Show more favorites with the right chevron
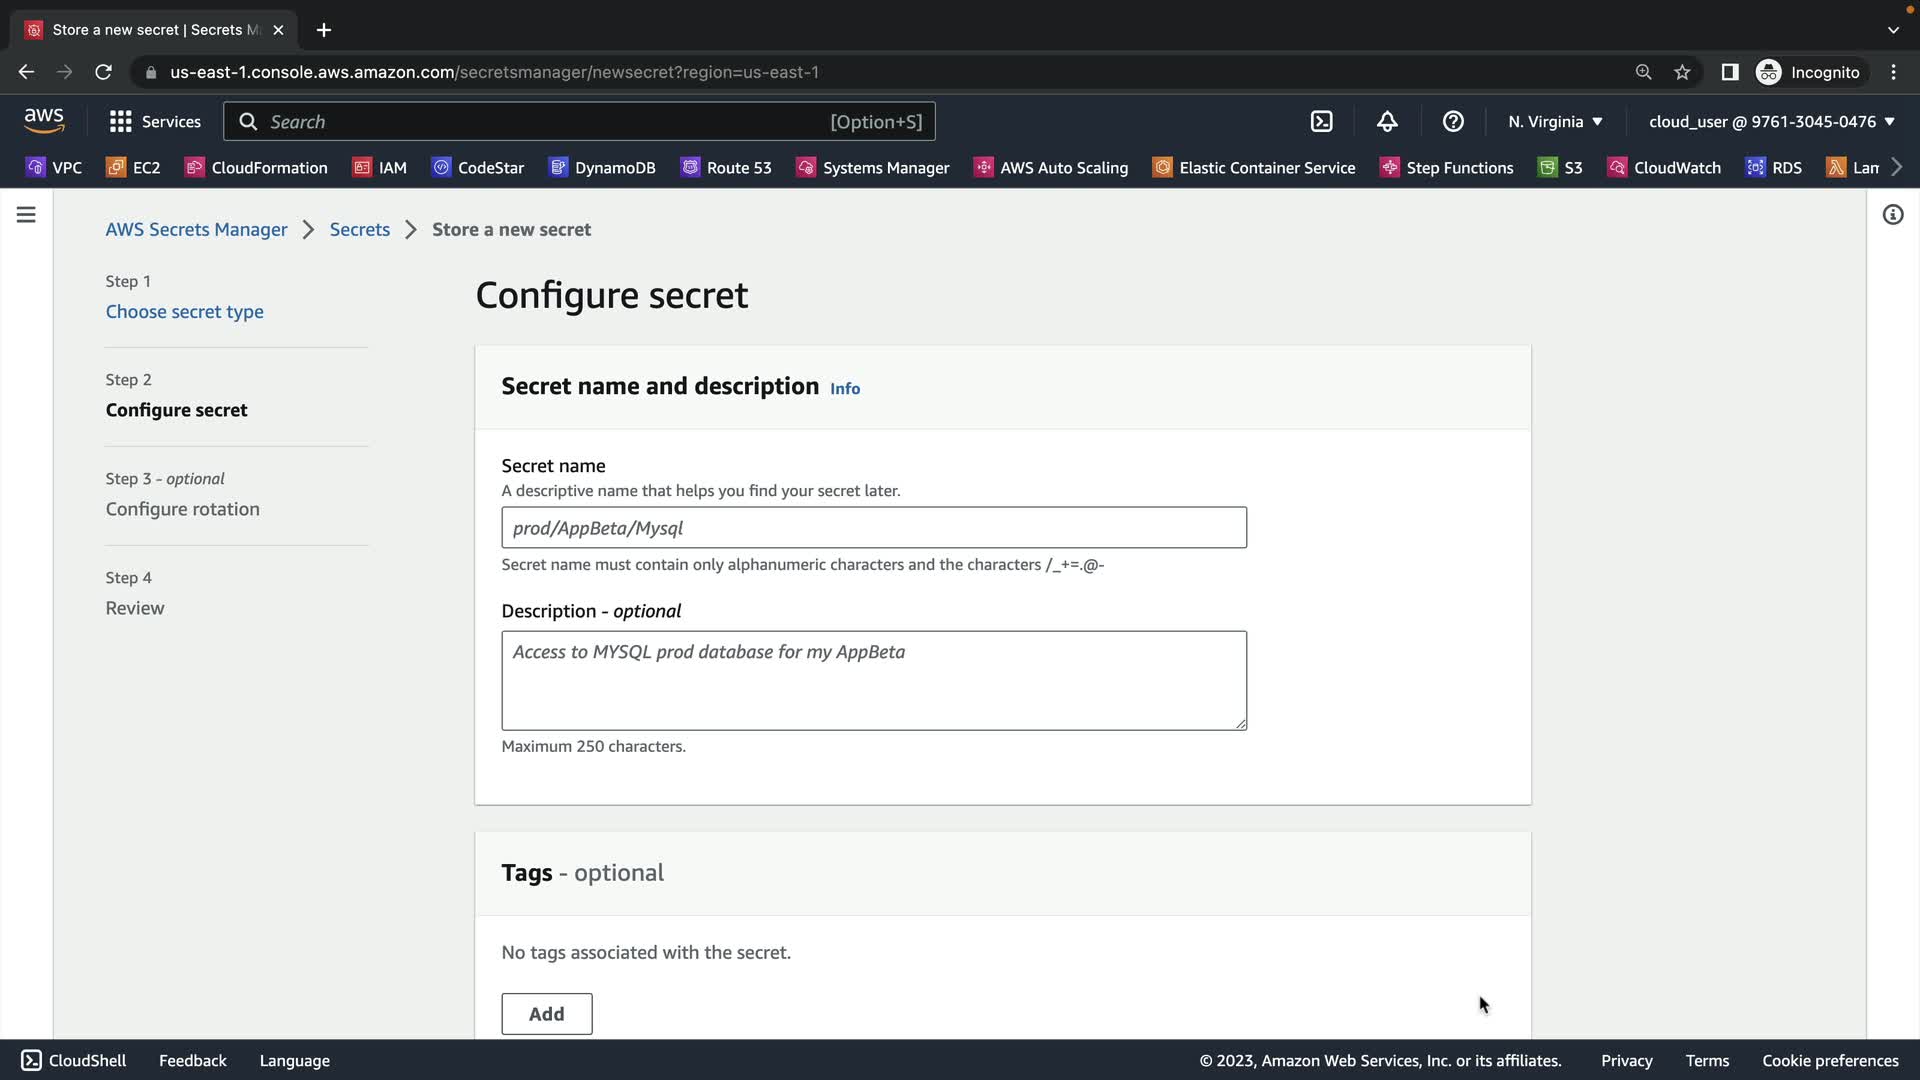 click(1897, 167)
